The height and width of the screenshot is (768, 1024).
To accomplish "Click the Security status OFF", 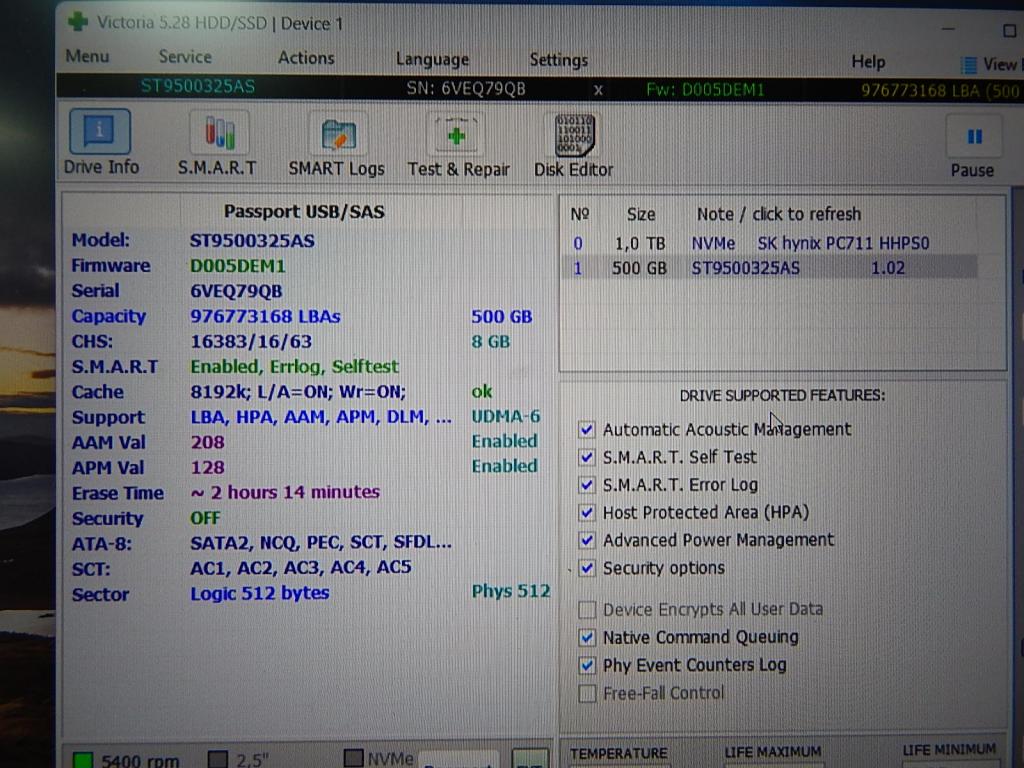I will [x=205, y=518].
